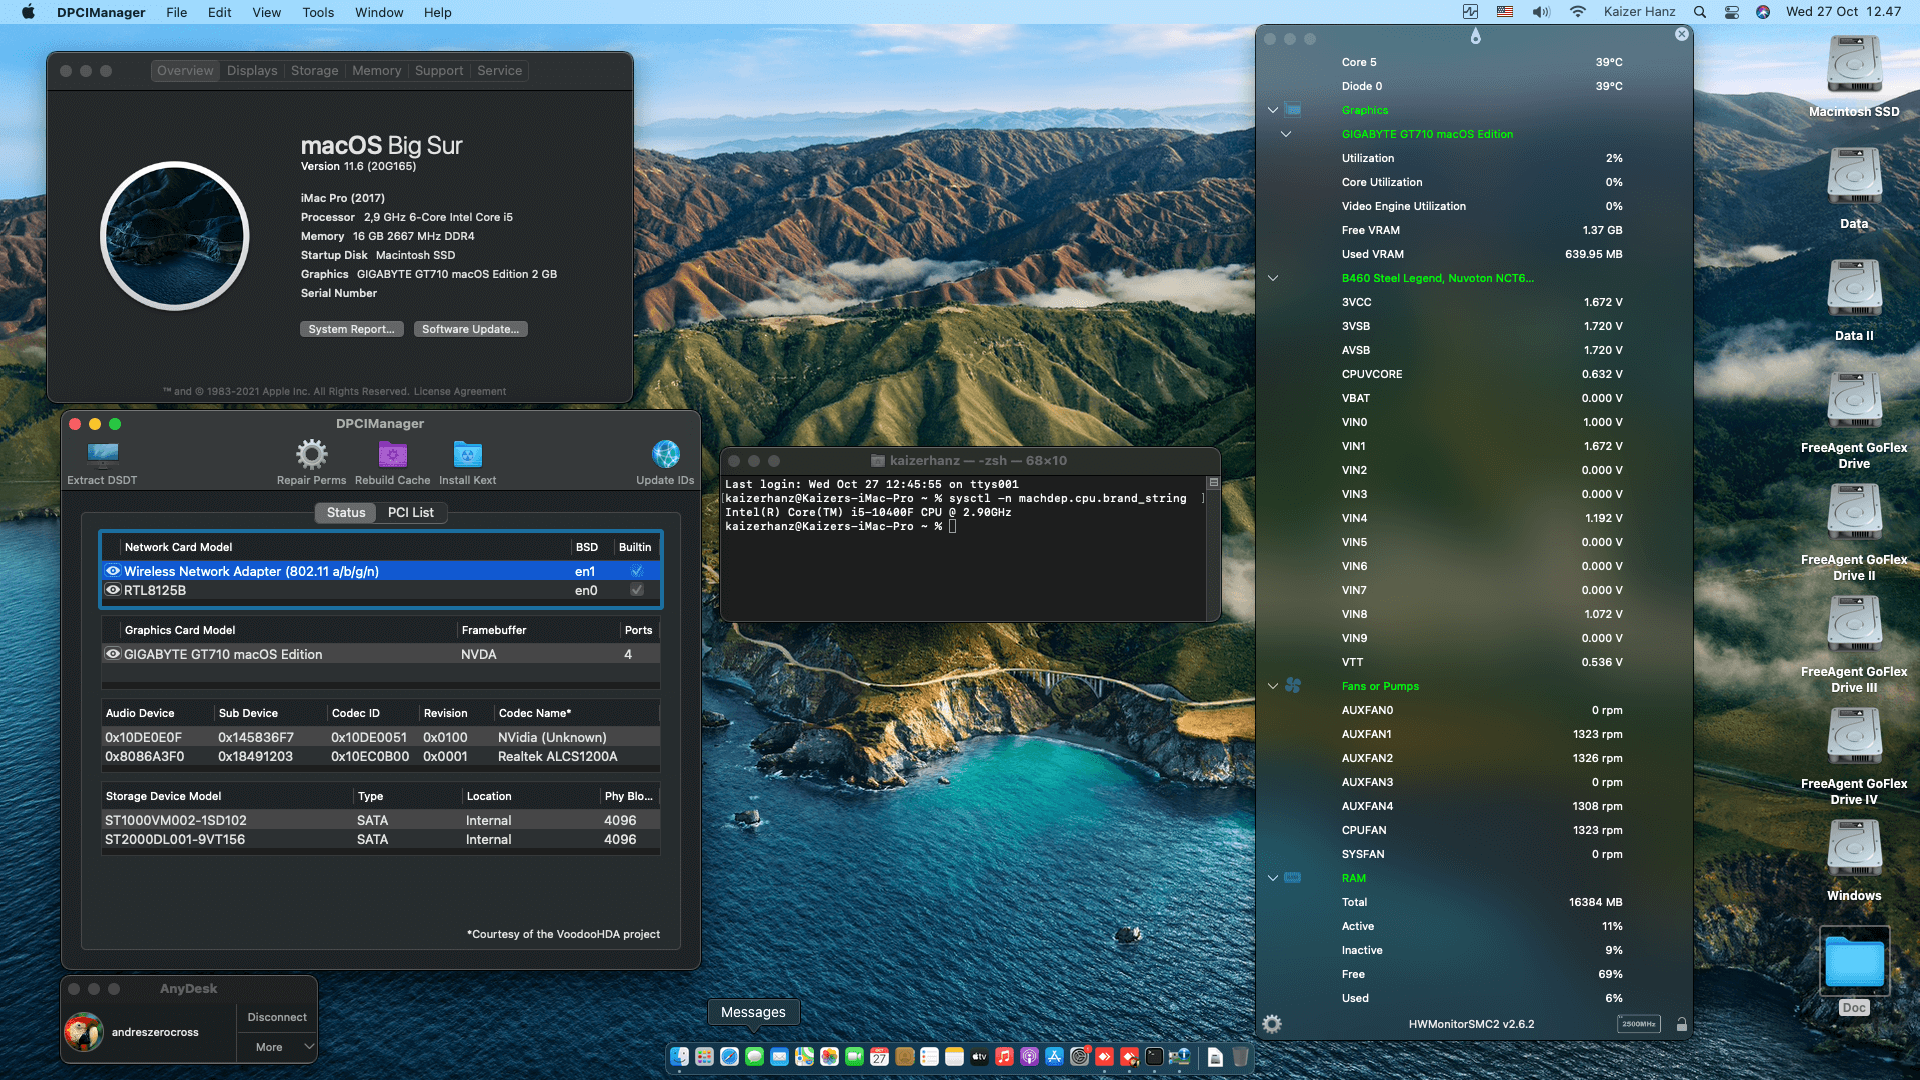Click the Repair Perms gear icon
The image size is (1920, 1080).
(311, 455)
